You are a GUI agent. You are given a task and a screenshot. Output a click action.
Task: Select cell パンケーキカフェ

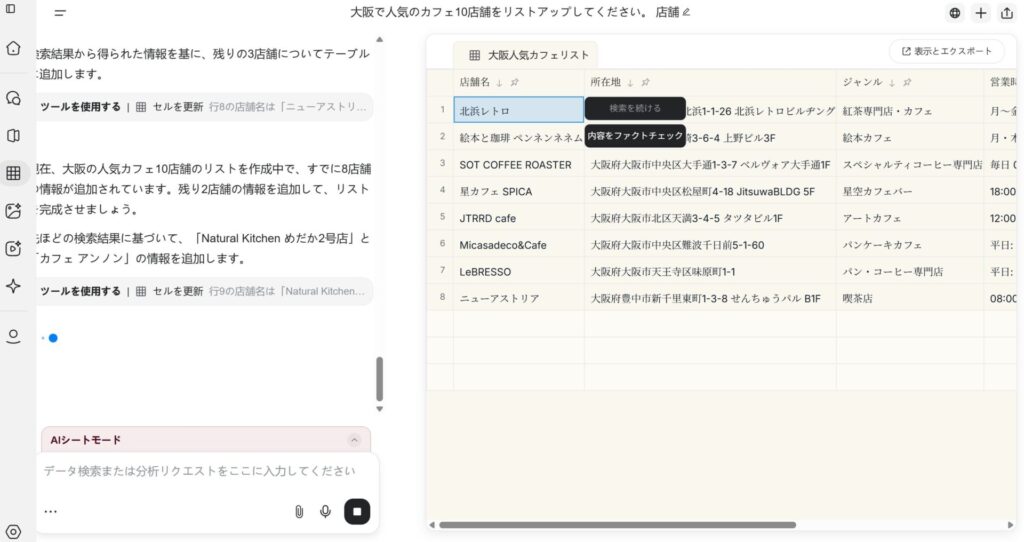(910, 245)
